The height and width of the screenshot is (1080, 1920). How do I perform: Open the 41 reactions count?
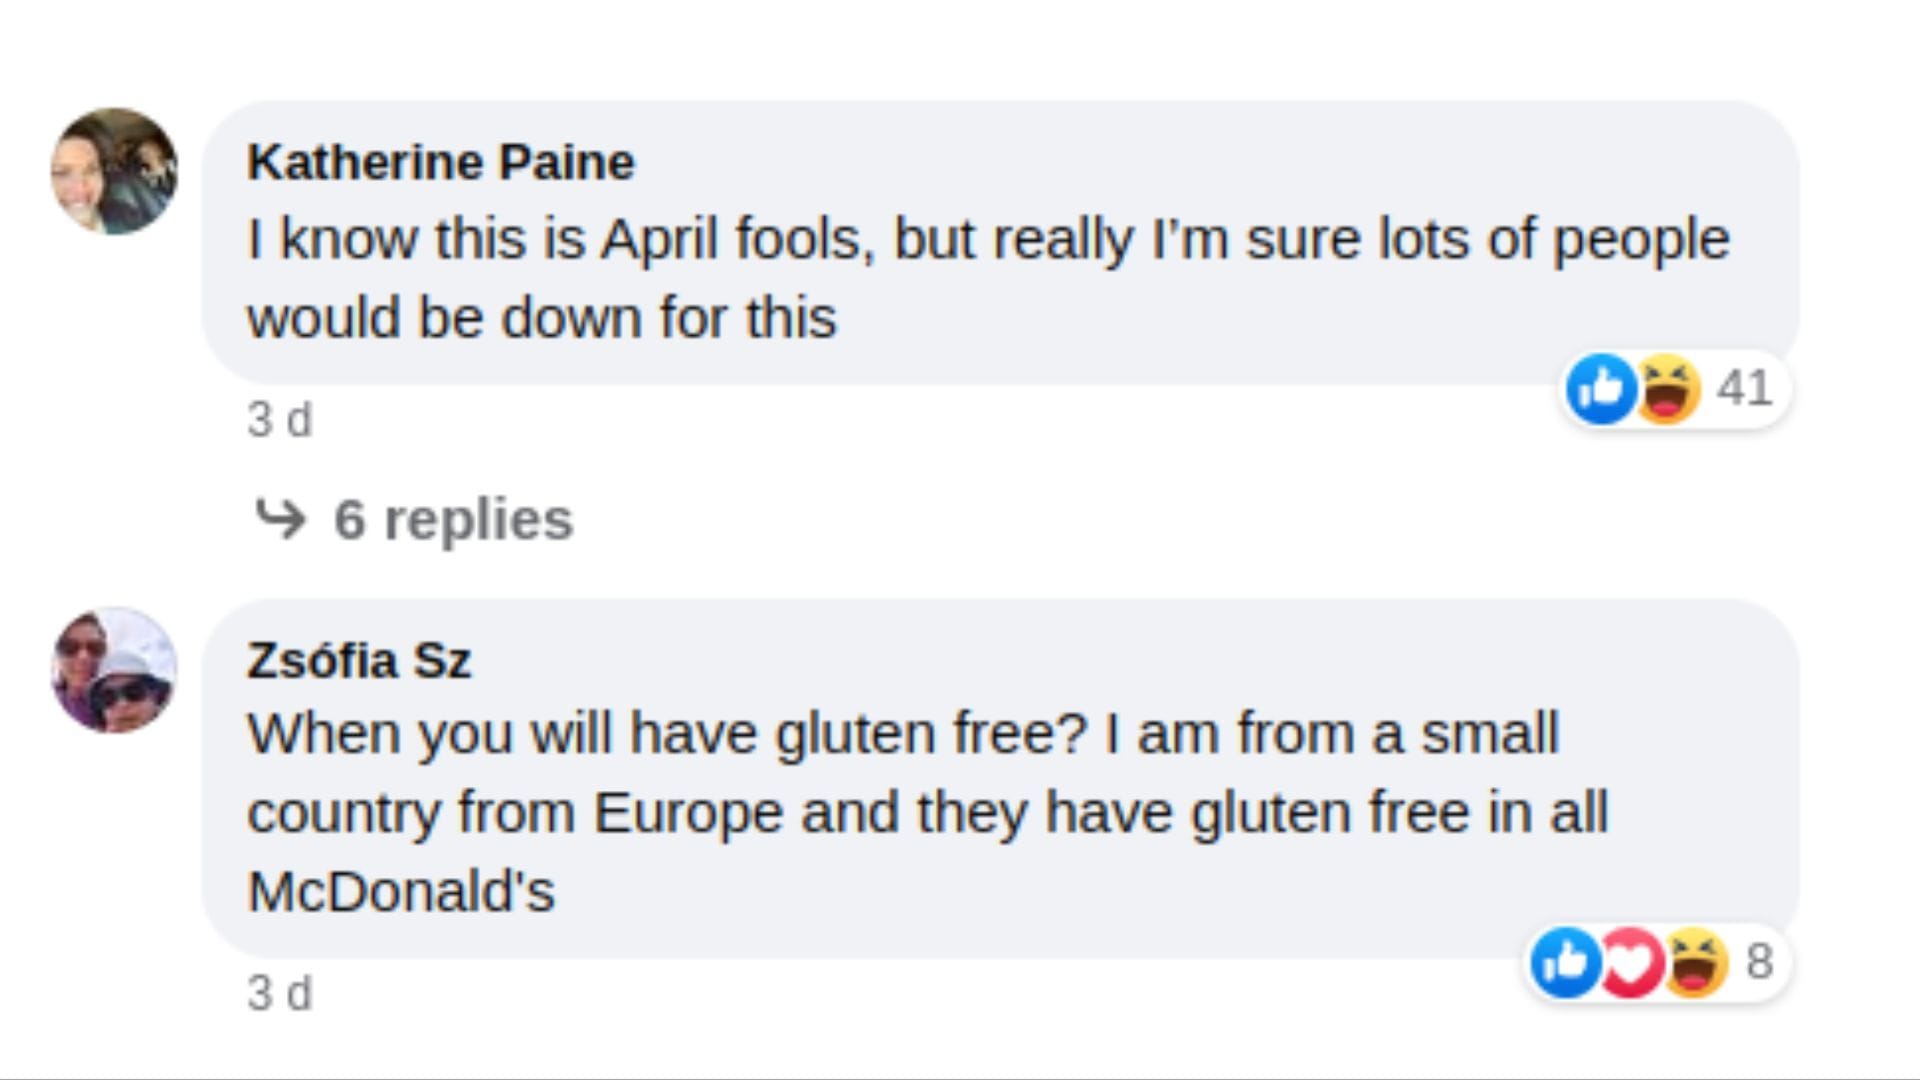1744,388
